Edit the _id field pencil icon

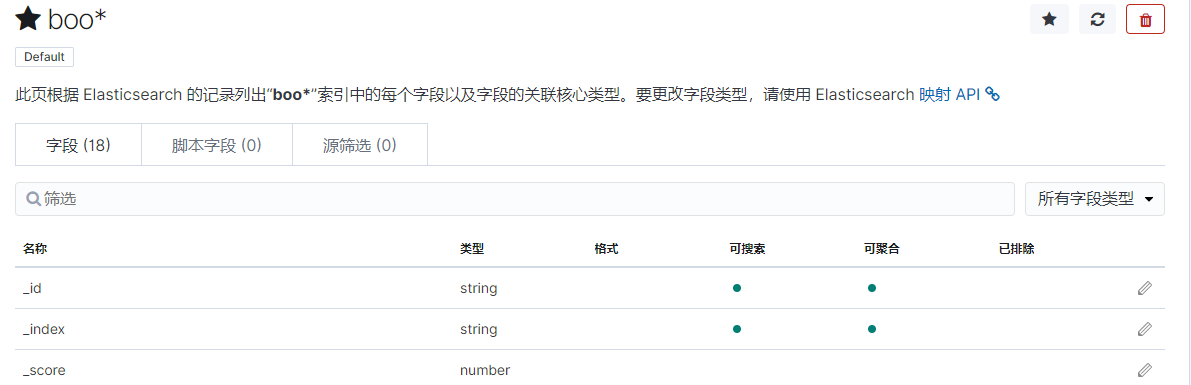point(1145,289)
